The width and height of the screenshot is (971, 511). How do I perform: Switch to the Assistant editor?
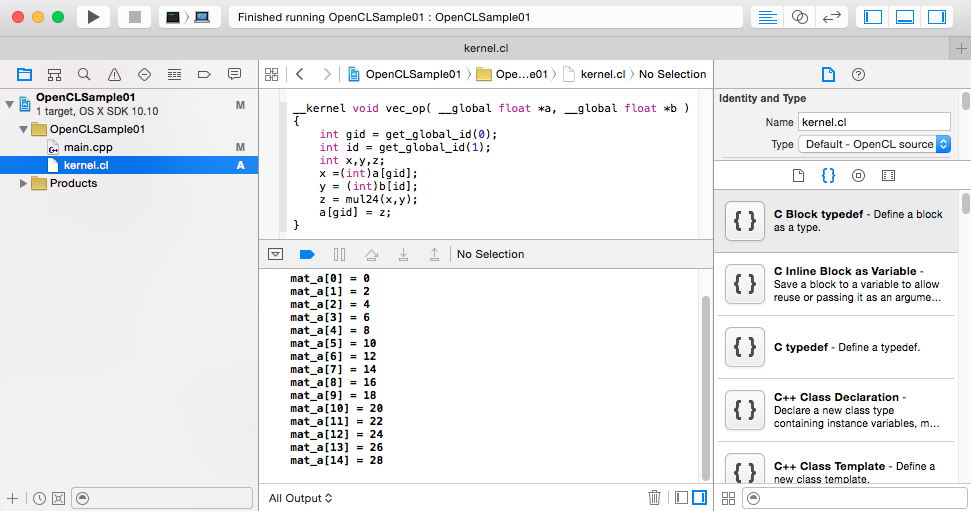799,17
